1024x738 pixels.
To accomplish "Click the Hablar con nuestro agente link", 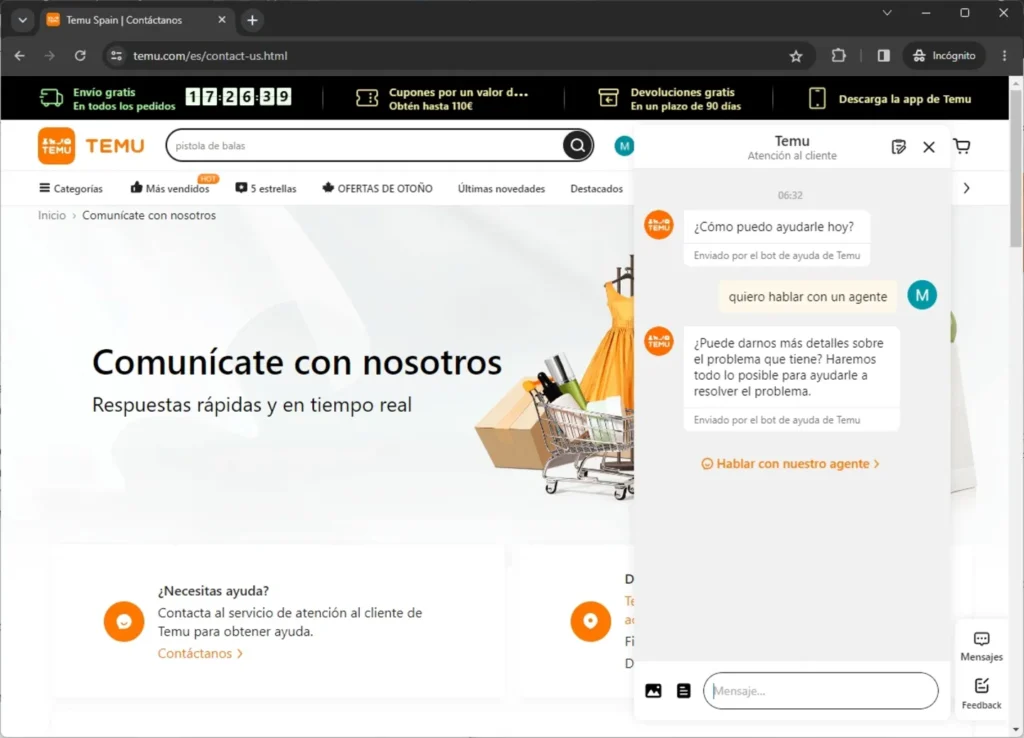I will 790,463.
